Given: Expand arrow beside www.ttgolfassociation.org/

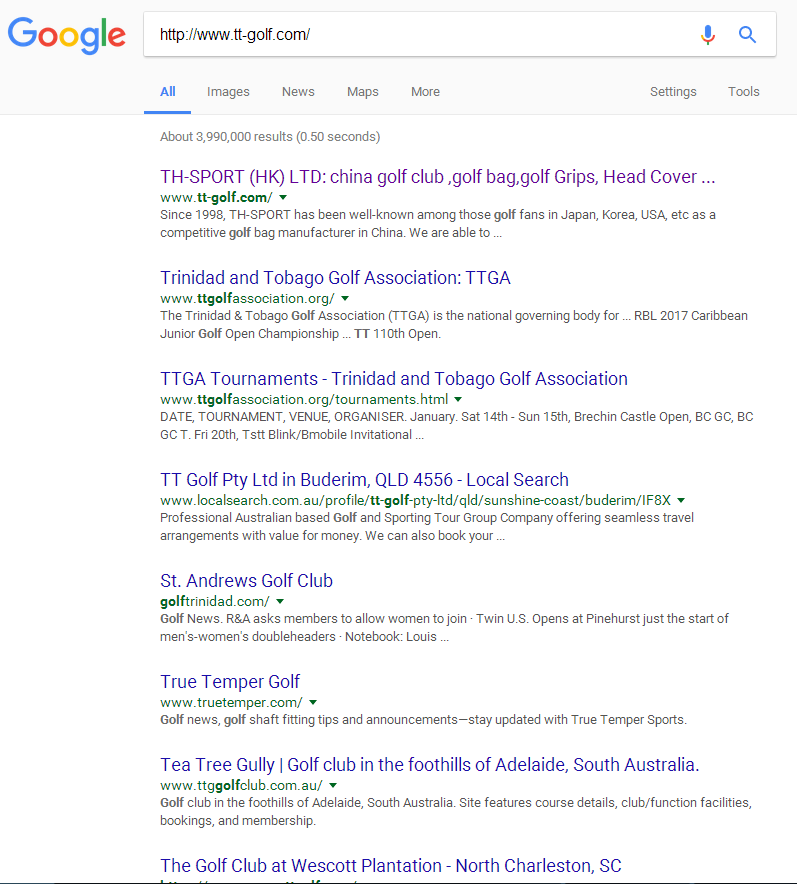Looking at the screenshot, I should click(x=345, y=298).
